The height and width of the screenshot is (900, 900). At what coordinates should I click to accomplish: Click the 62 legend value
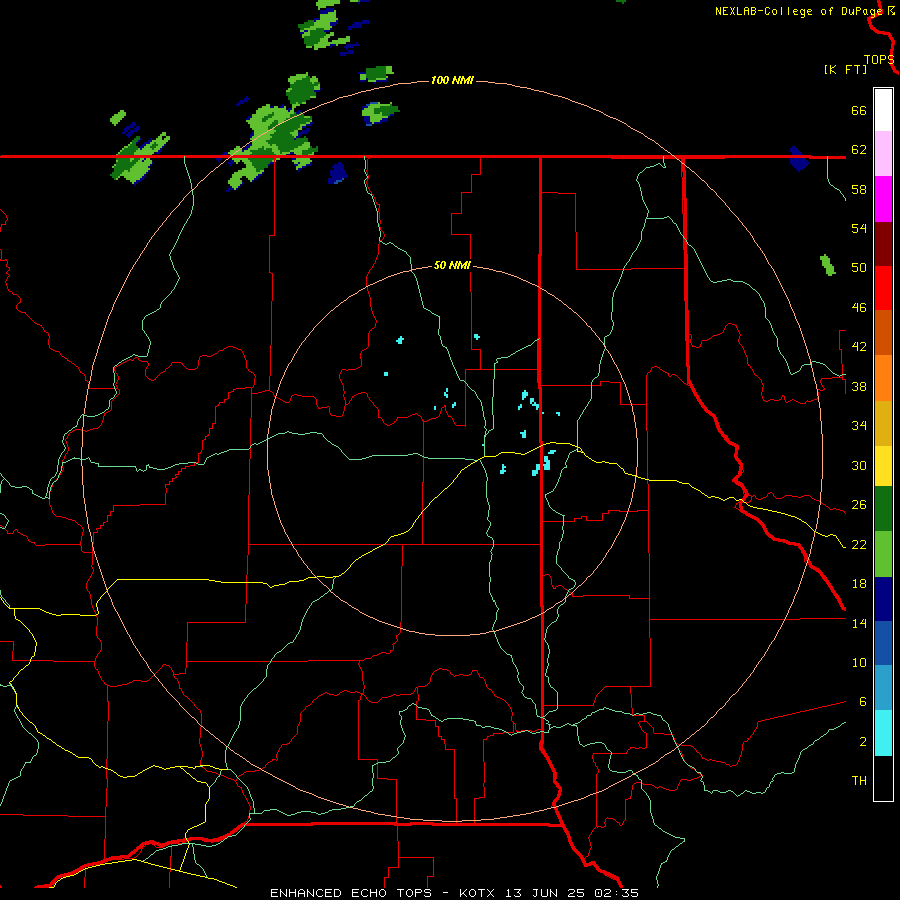[859, 150]
